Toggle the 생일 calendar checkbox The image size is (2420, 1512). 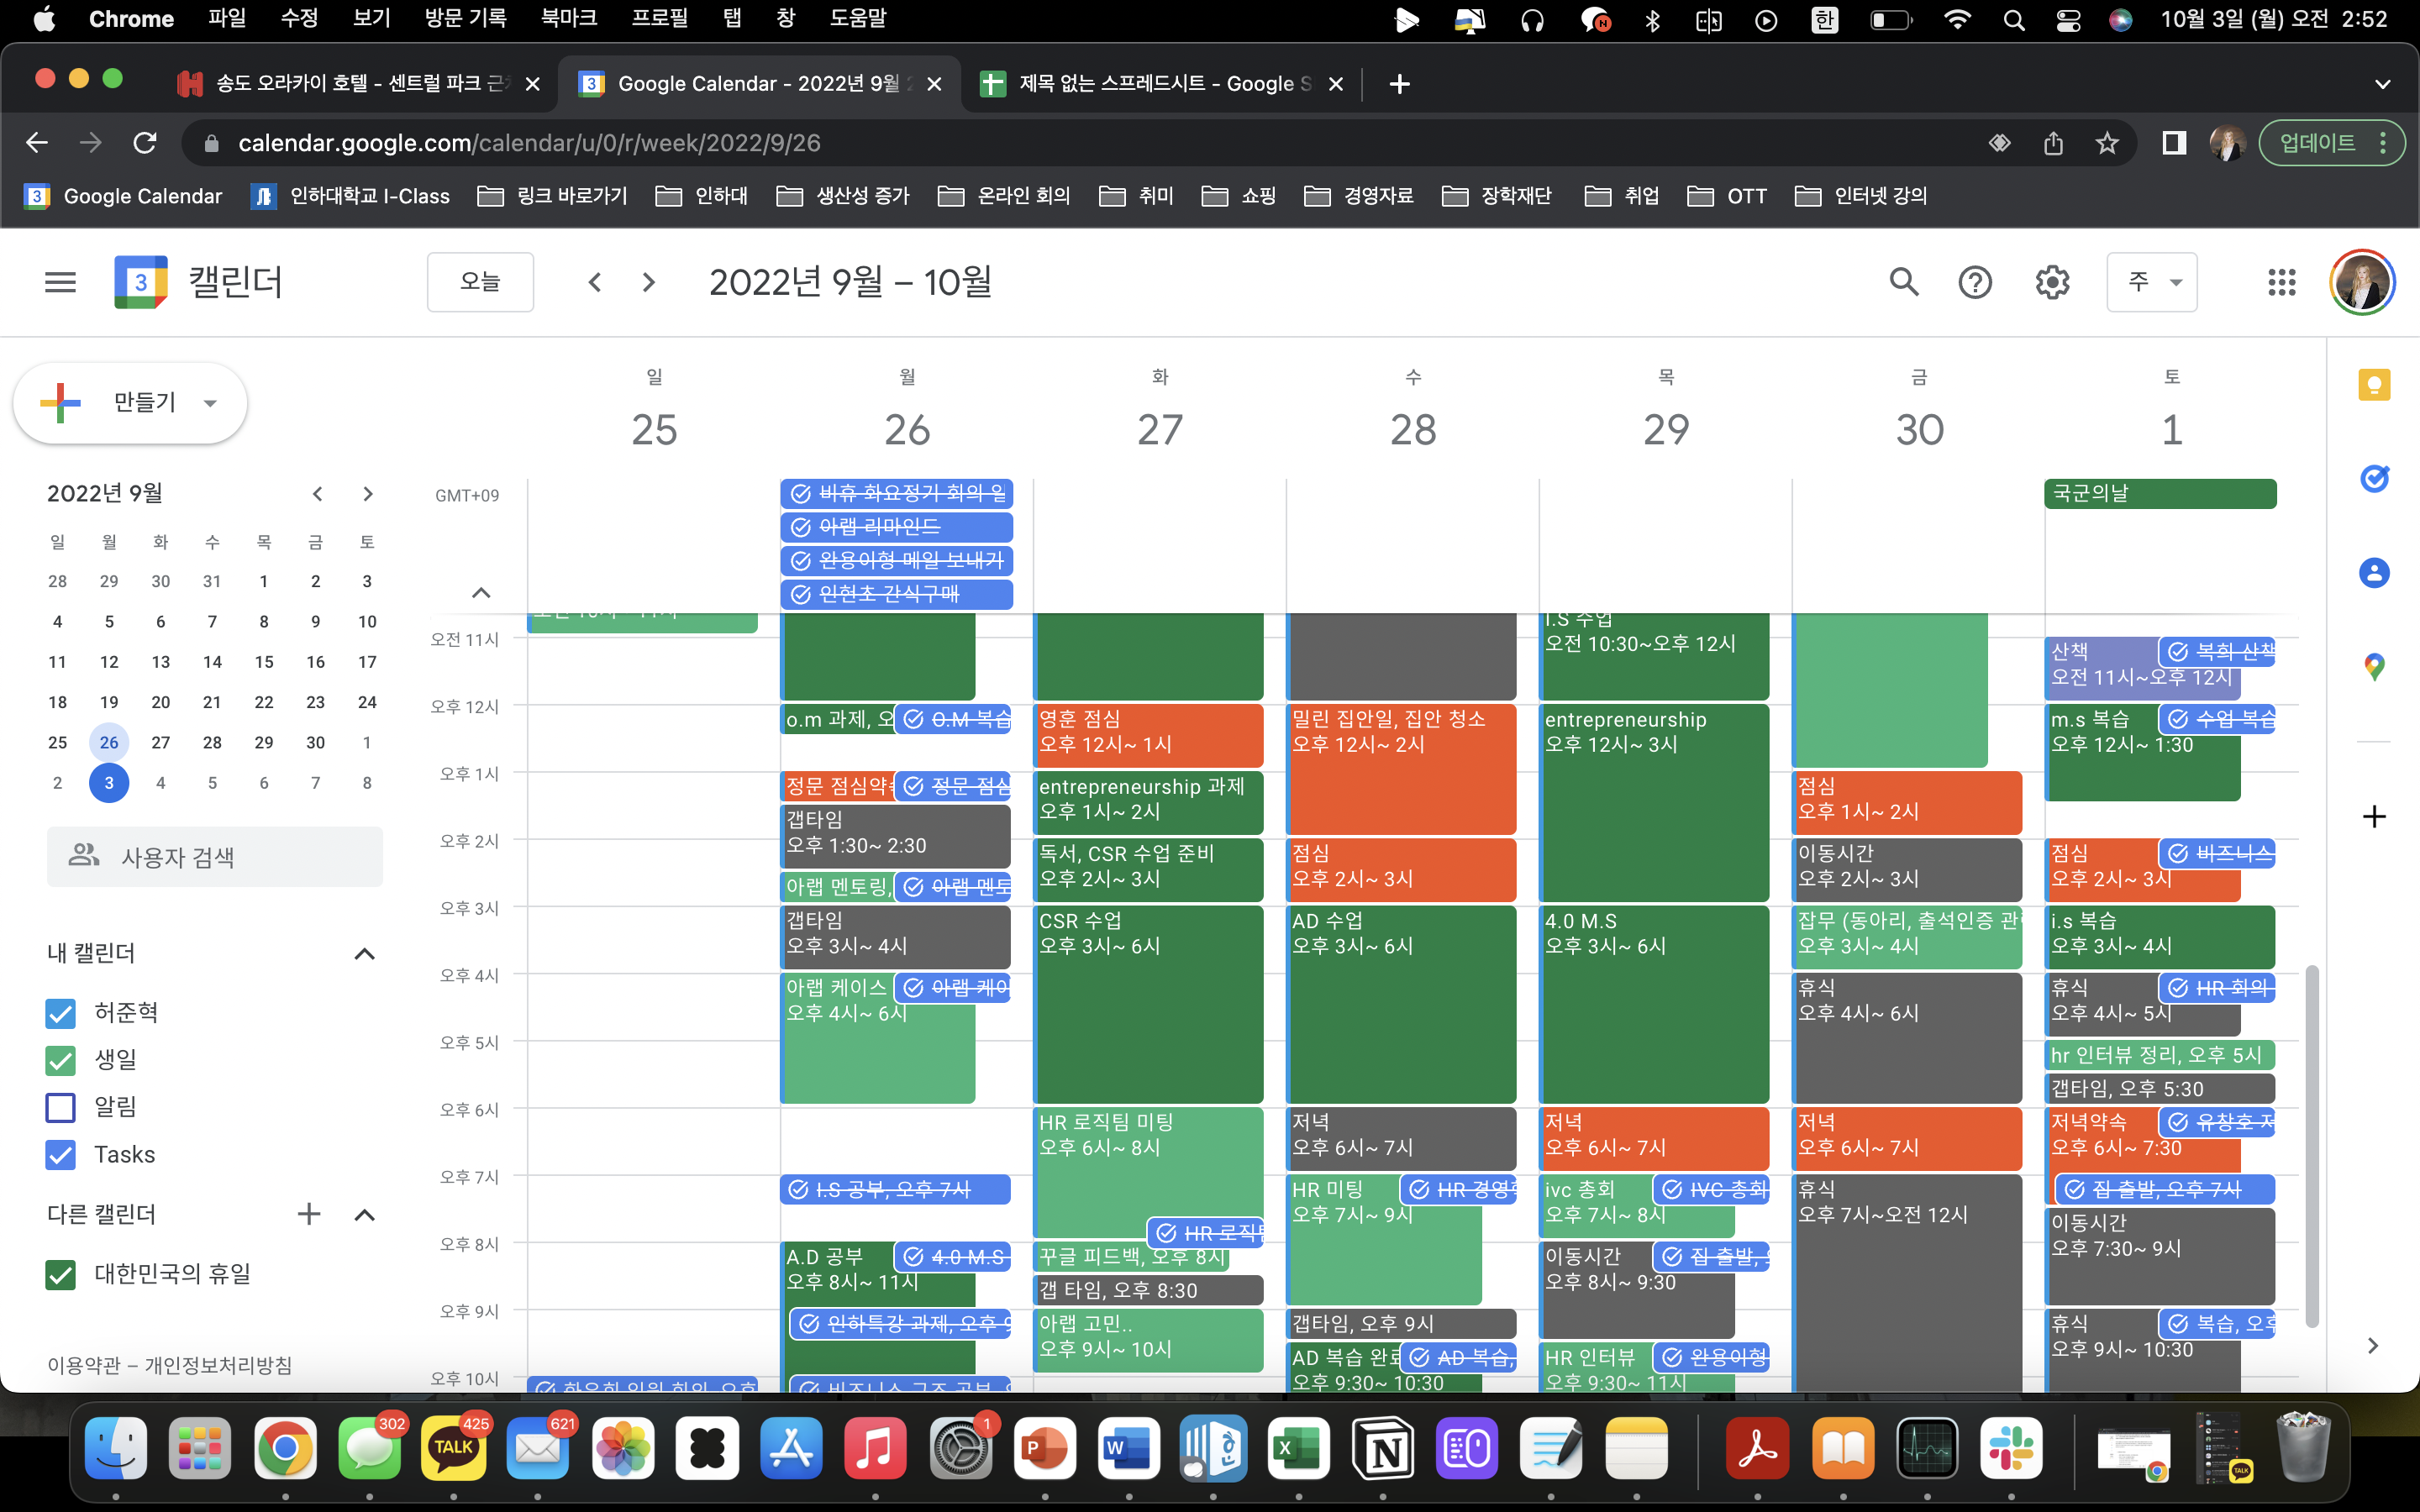point(61,1060)
